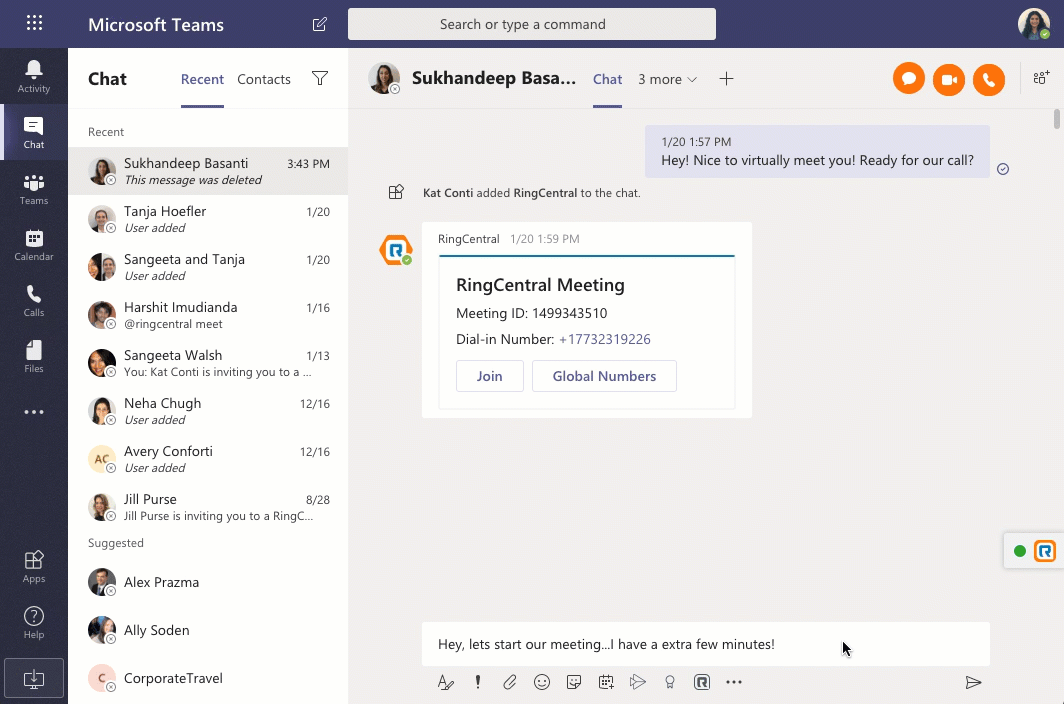Toggle the read receipt checkmark on the greeting message
Image resolution: width=1064 pixels, height=704 pixels.
pos(1003,170)
